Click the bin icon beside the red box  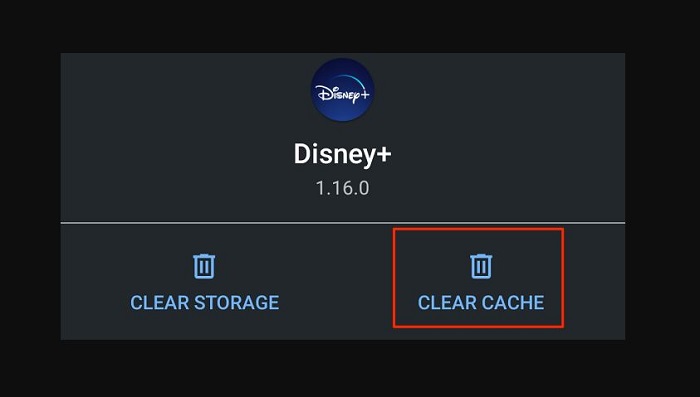click(204, 266)
